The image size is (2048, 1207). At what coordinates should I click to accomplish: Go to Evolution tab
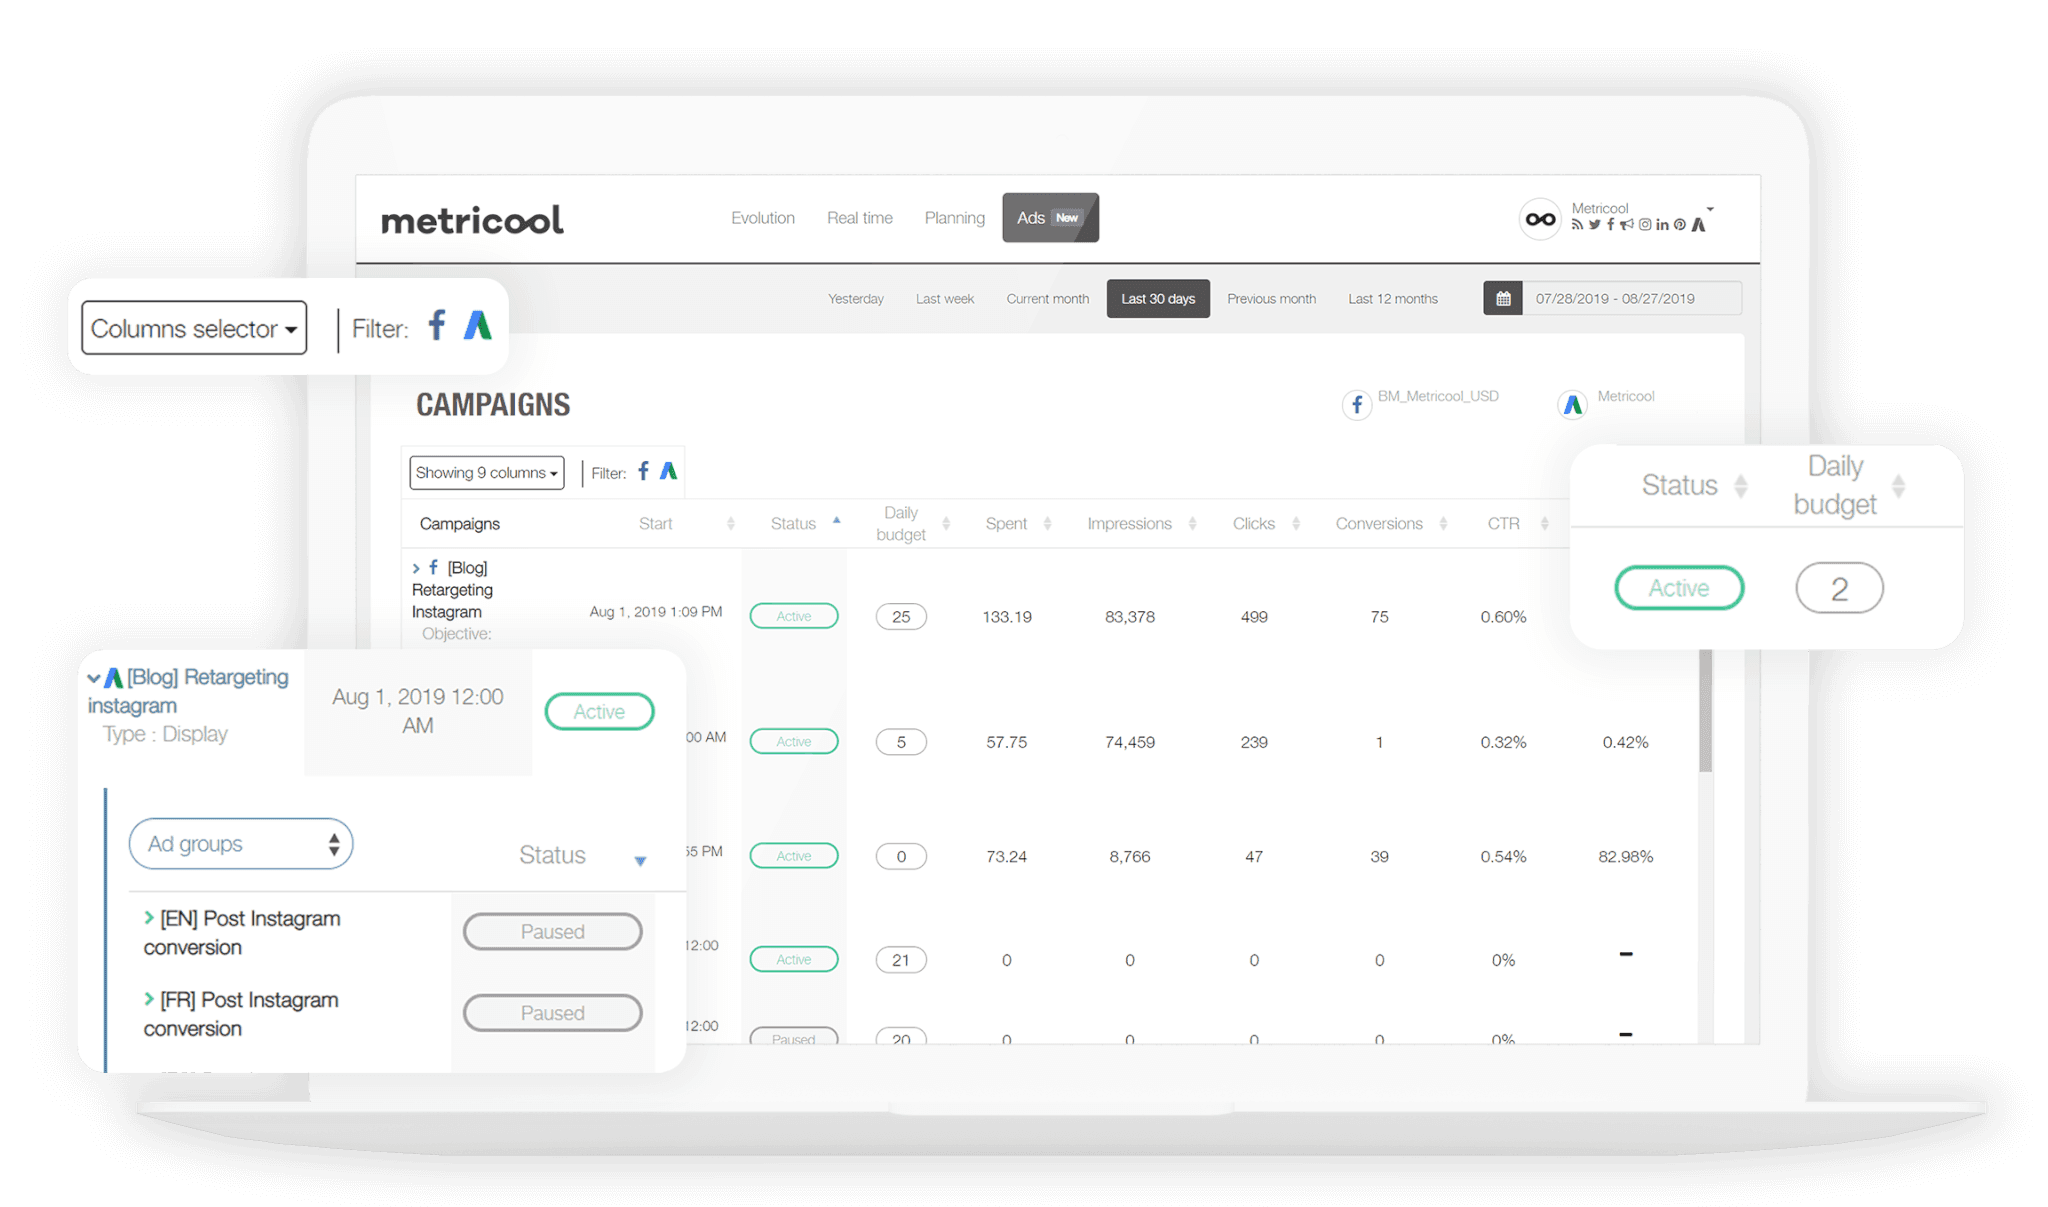tap(763, 218)
